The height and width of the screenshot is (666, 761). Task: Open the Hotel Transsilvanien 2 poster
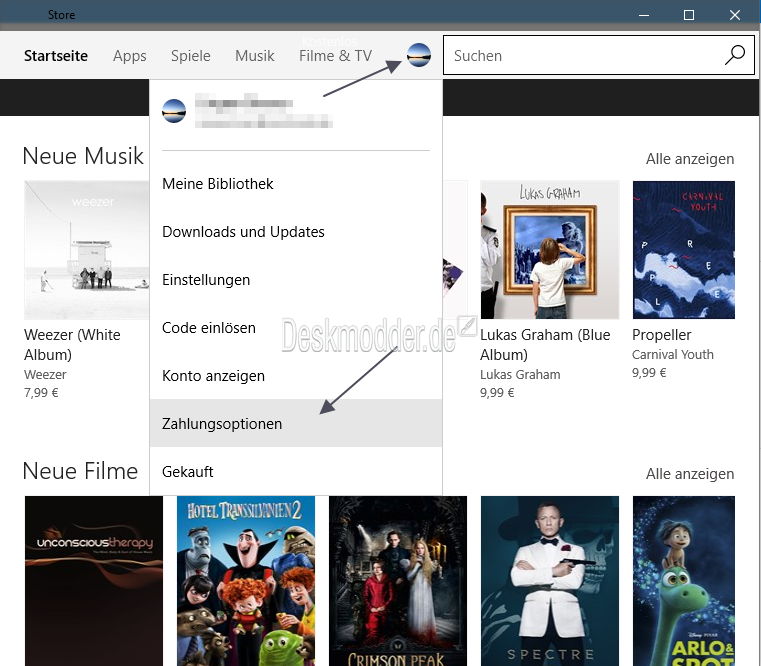coord(246,581)
